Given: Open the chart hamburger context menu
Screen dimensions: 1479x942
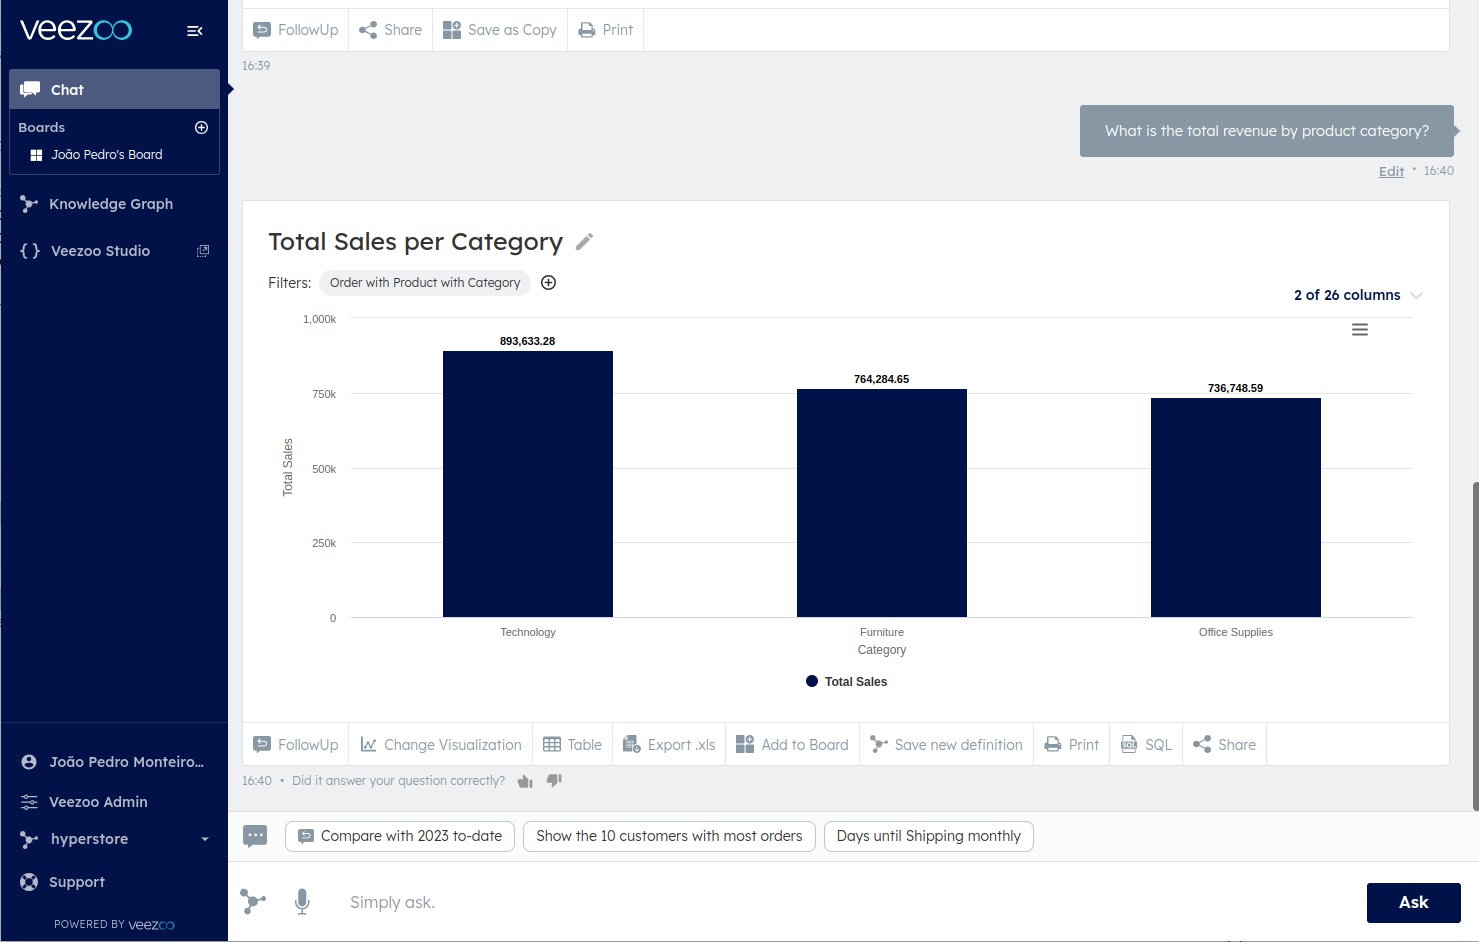Looking at the screenshot, I should pos(1360,329).
